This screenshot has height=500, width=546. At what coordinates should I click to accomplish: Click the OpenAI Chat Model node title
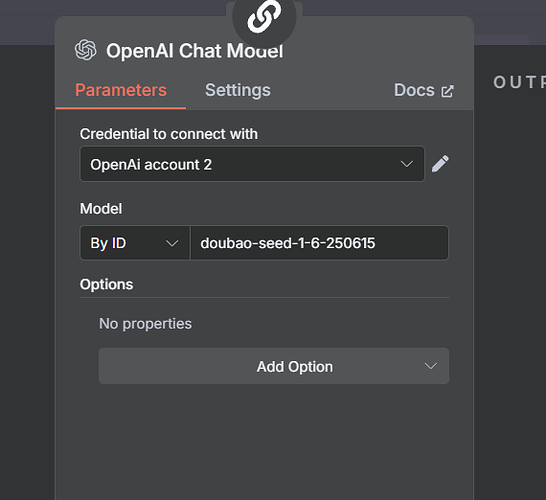(x=195, y=51)
